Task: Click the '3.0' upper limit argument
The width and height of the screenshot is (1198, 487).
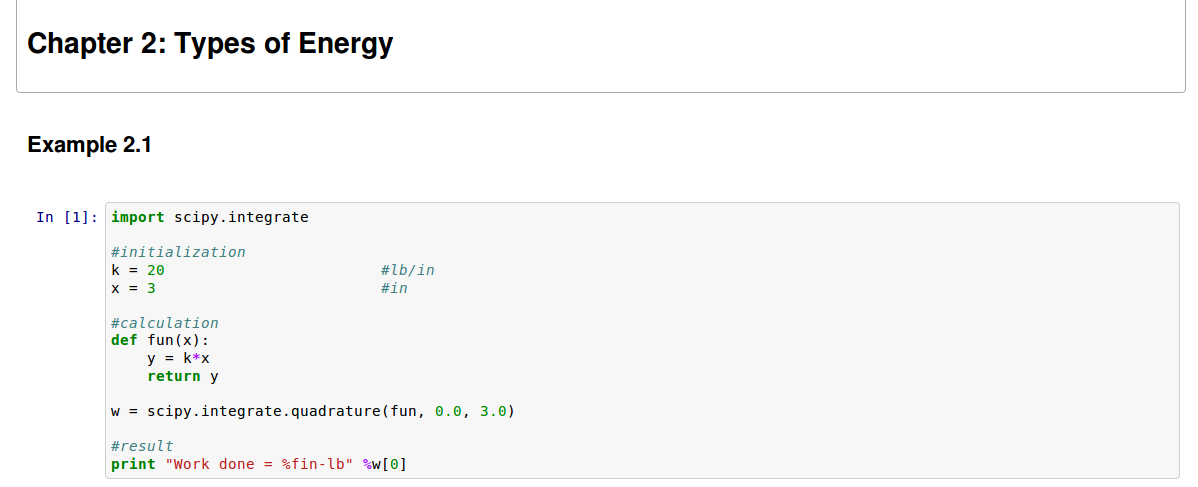Action: [x=494, y=412]
